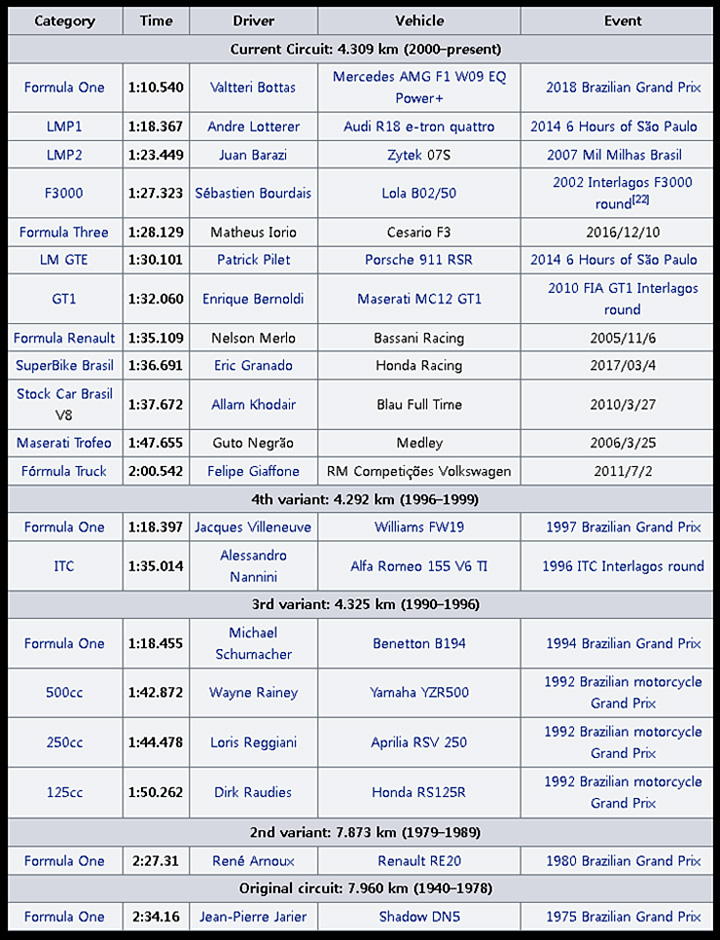Open the Renault RE20 vehicle link
This screenshot has width=720, height=940.
tap(419, 861)
